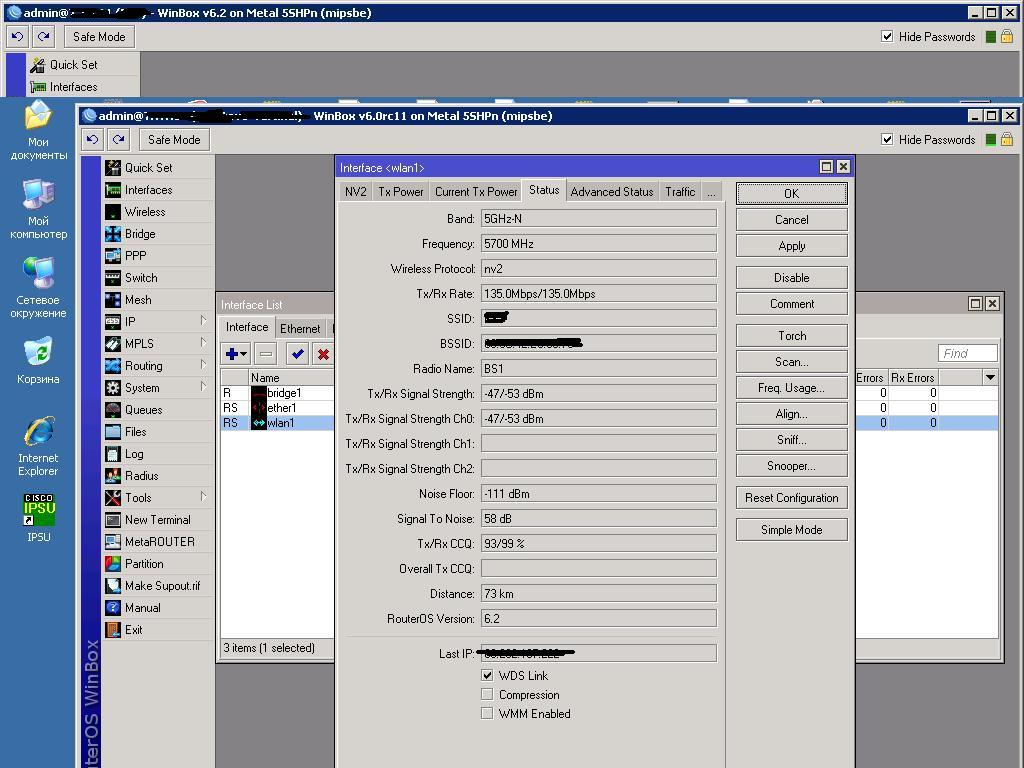Click Exit in the WinBox sidebar
Viewport: 1024px width, 768px height.
(x=158, y=630)
